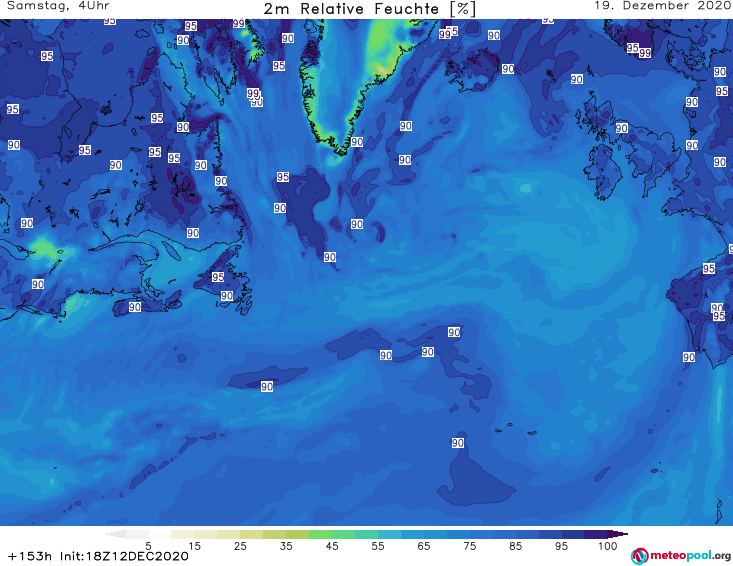Click the colorbar label '25'

[240, 546]
